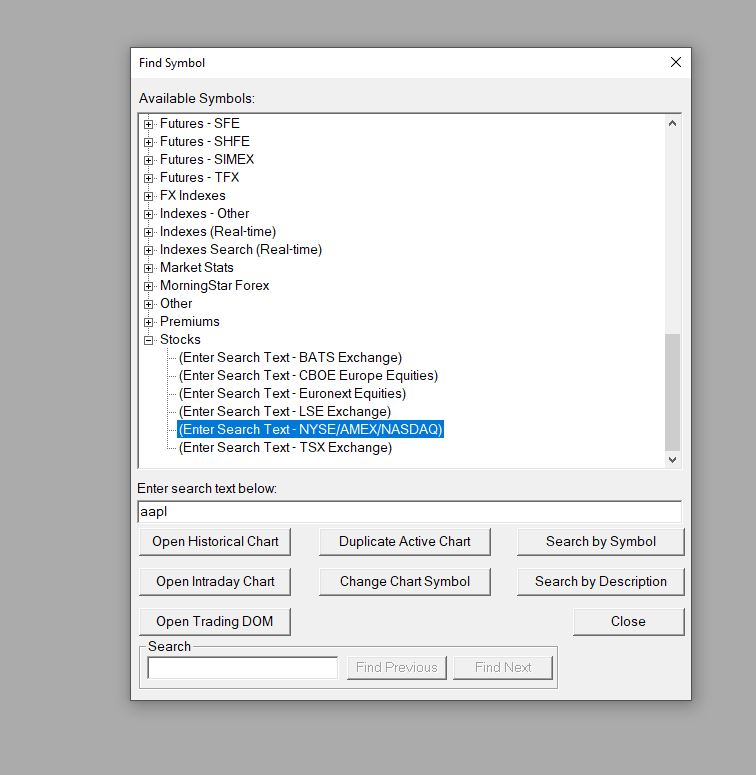Image resolution: width=756 pixels, height=775 pixels.
Task: Select the Market Stats label
Action: (197, 267)
